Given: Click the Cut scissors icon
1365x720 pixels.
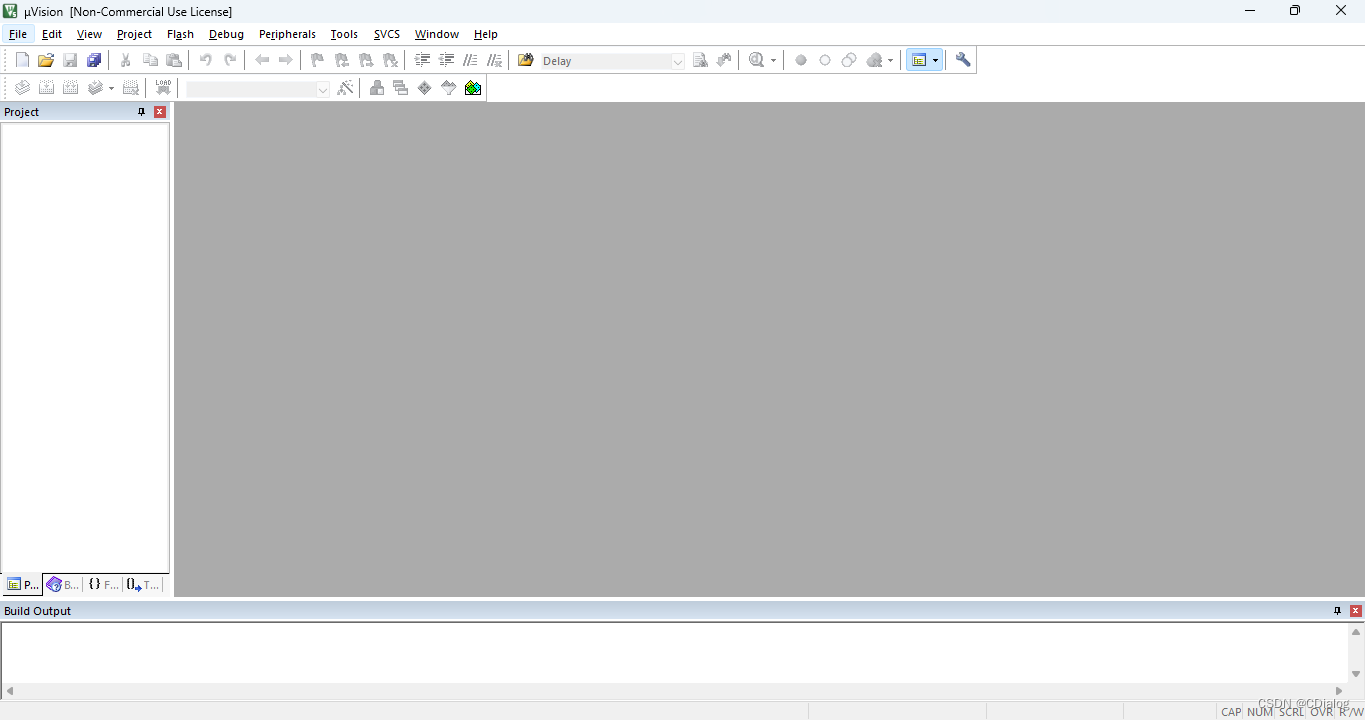Looking at the screenshot, I should [x=126, y=60].
